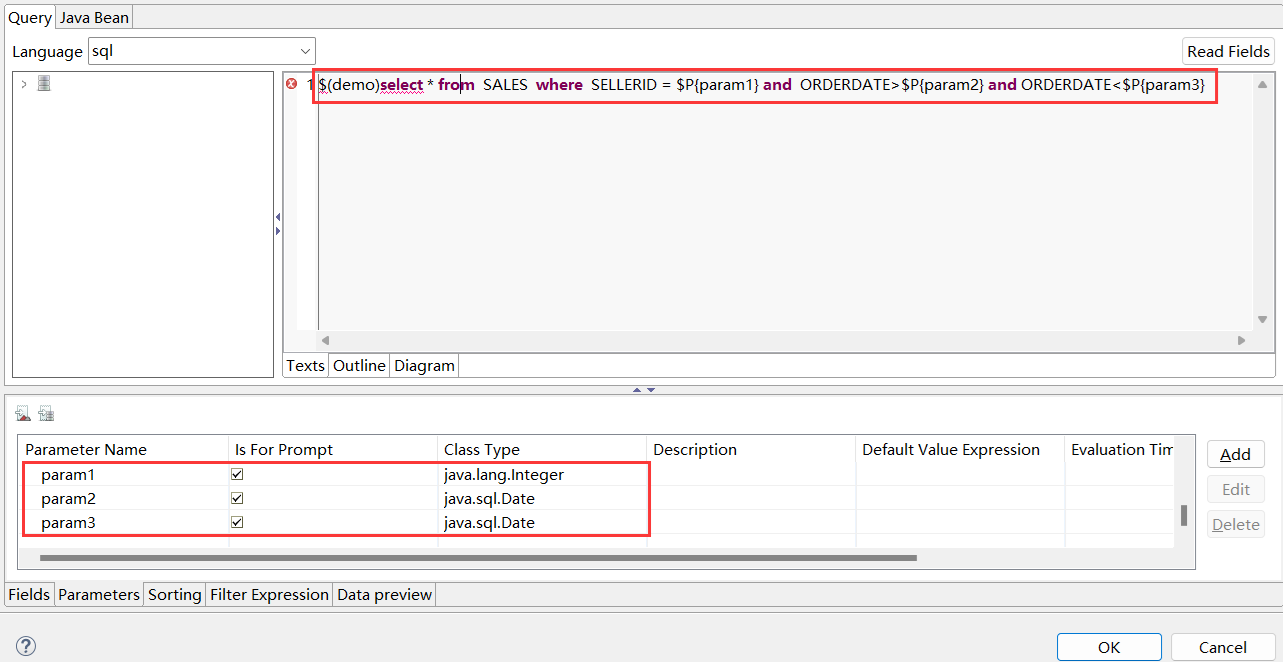This screenshot has width=1283, height=662.
Task: Click Add to create a parameter
Action: (1235, 454)
